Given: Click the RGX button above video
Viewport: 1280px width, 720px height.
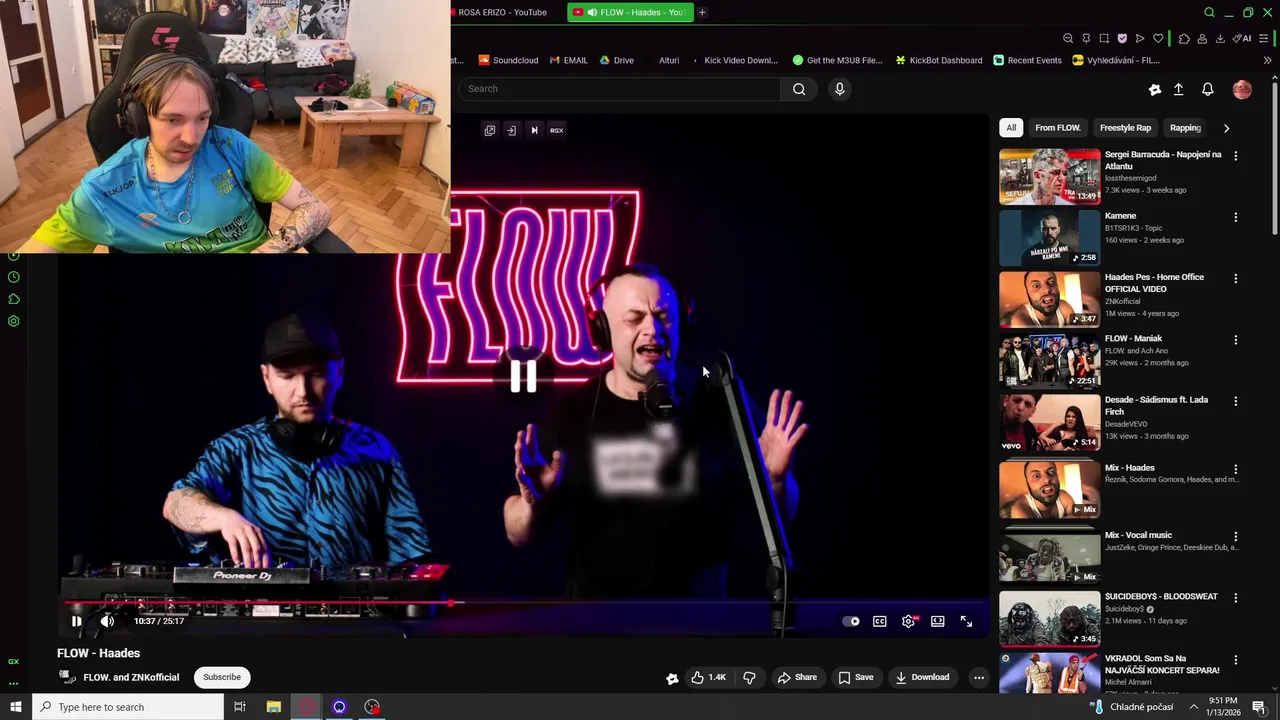Looking at the screenshot, I should coord(557,130).
